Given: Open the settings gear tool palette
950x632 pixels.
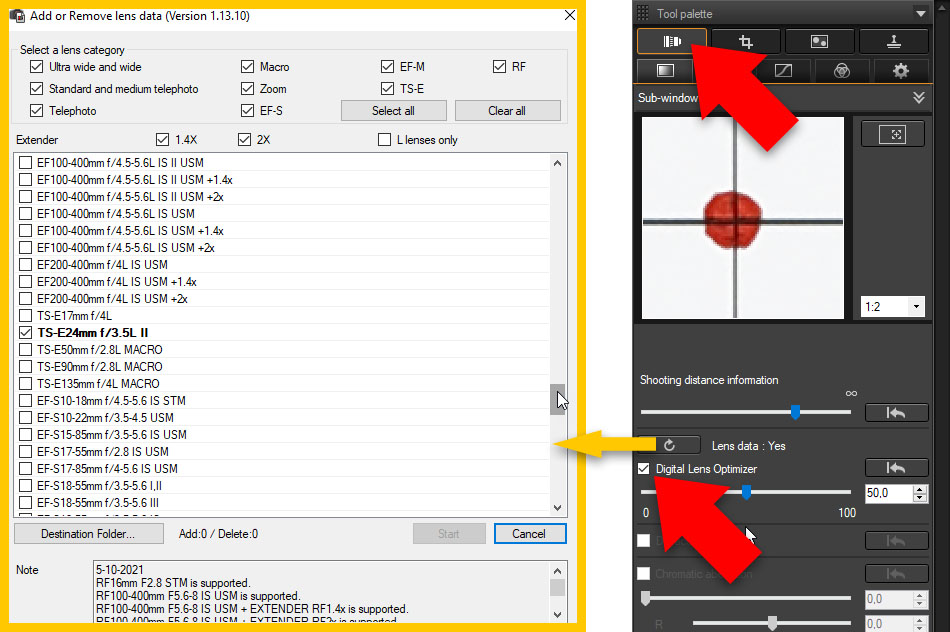Looking at the screenshot, I should click(900, 71).
